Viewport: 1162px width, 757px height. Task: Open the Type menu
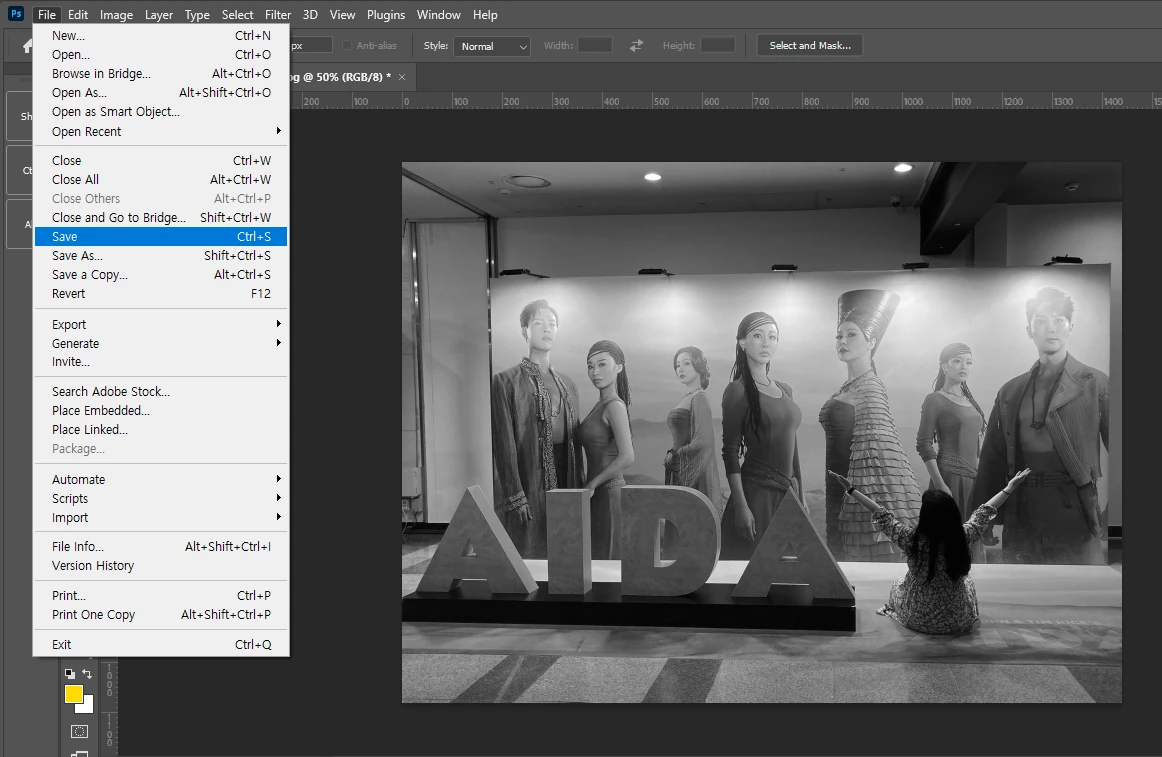[x=197, y=15]
